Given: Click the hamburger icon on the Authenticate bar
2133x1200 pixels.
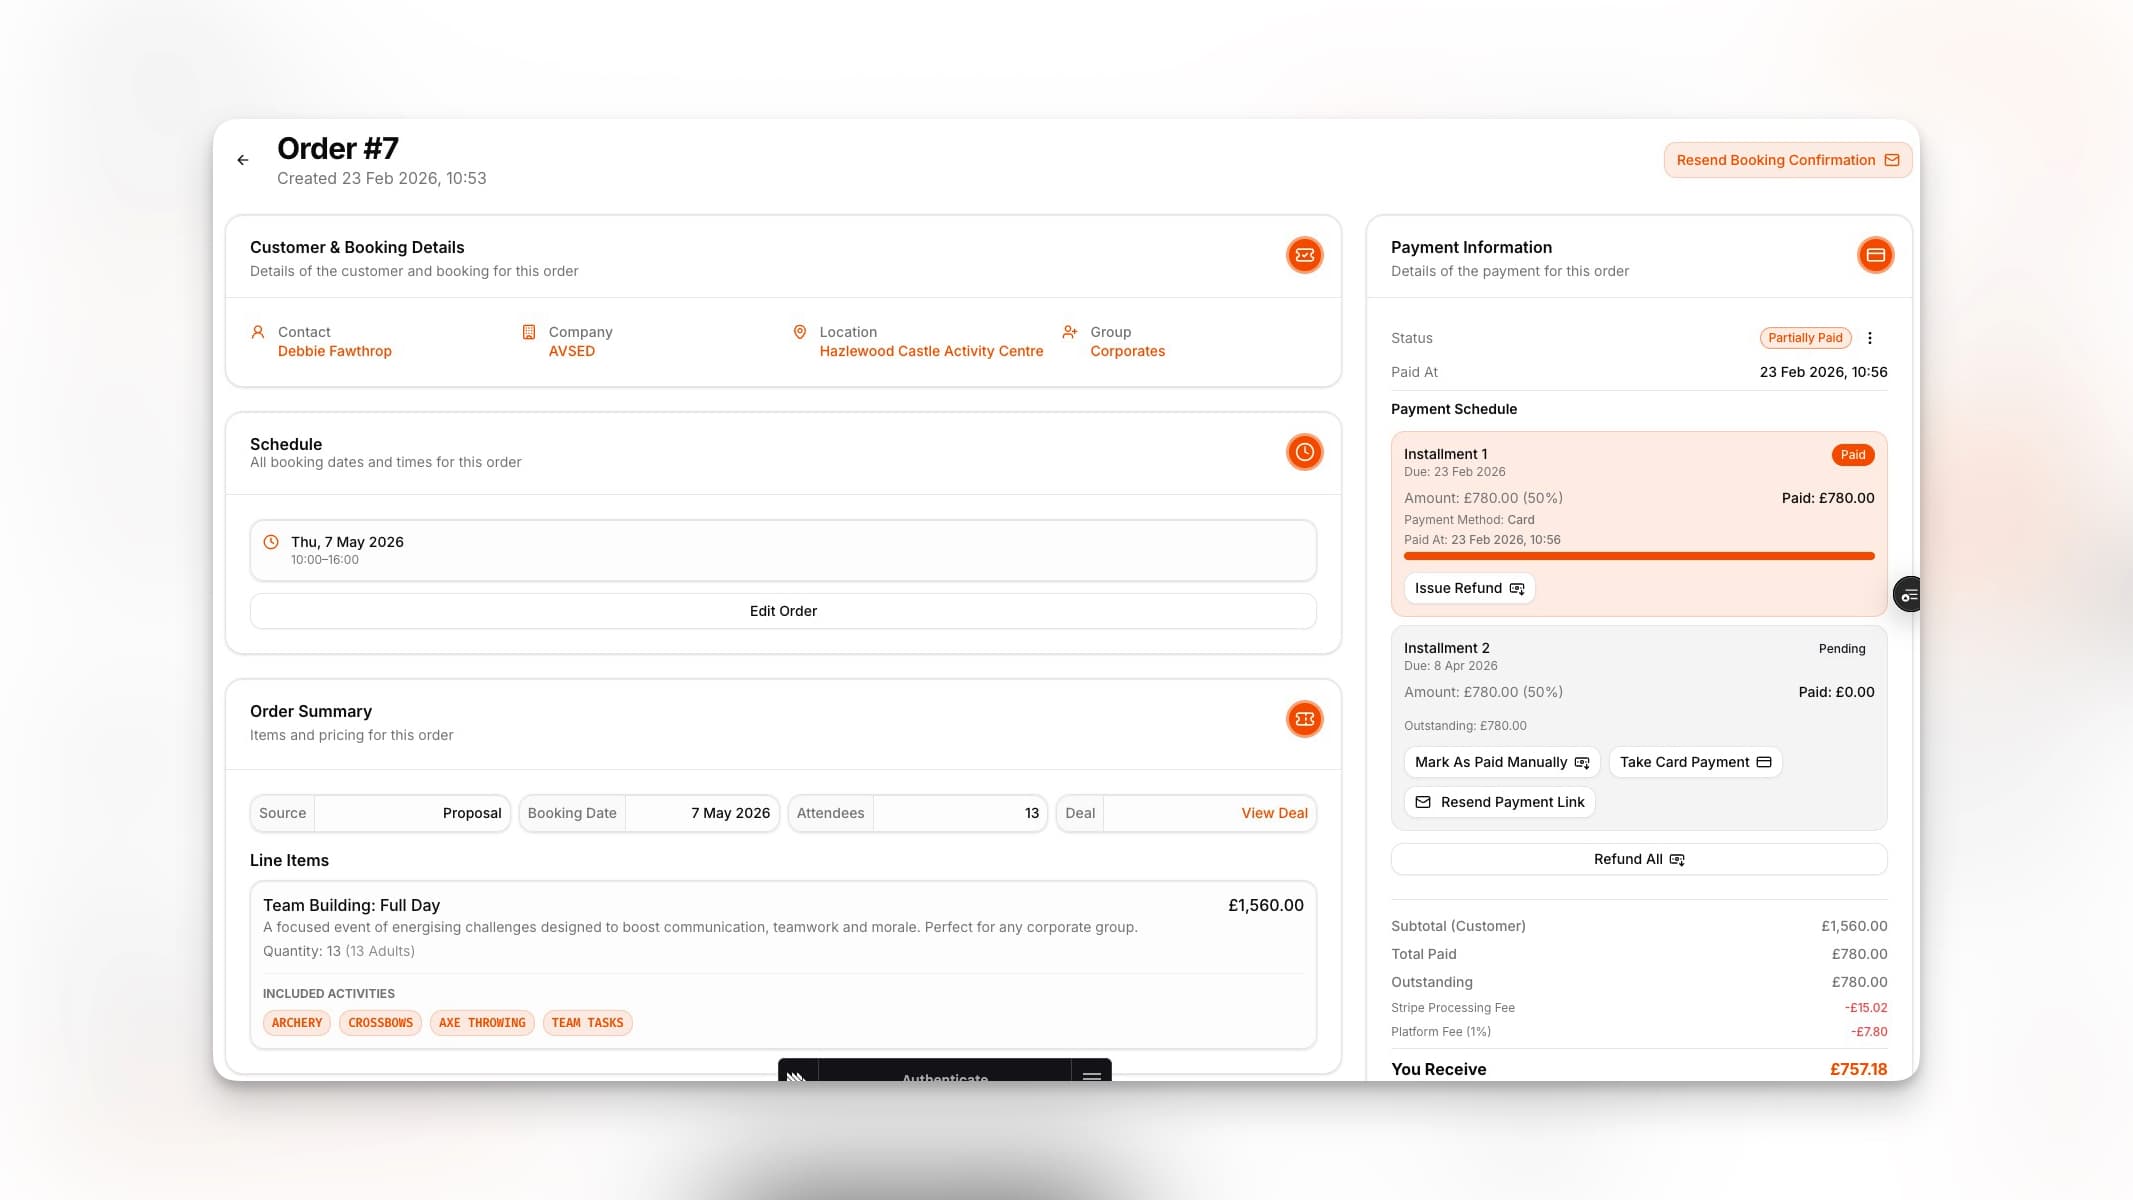Looking at the screenshot, I should 1091,1077.
